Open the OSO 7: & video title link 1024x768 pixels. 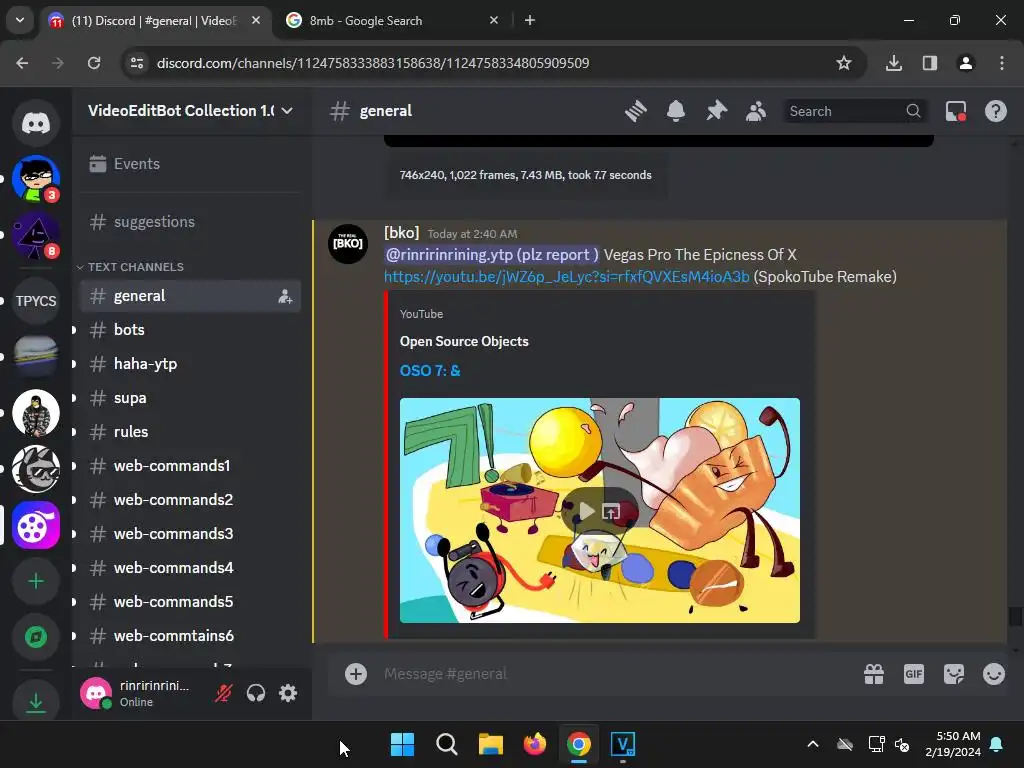[430, 371]
